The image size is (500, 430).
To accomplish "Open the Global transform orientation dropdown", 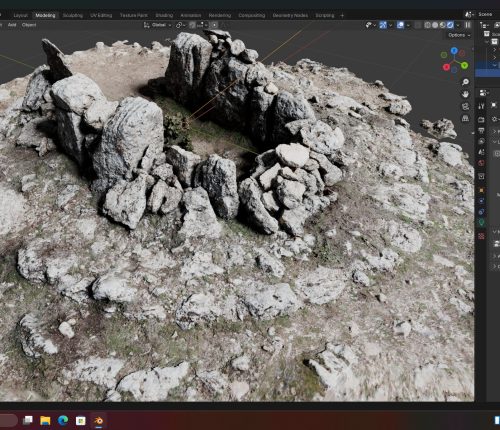I will tap(158, 25).
